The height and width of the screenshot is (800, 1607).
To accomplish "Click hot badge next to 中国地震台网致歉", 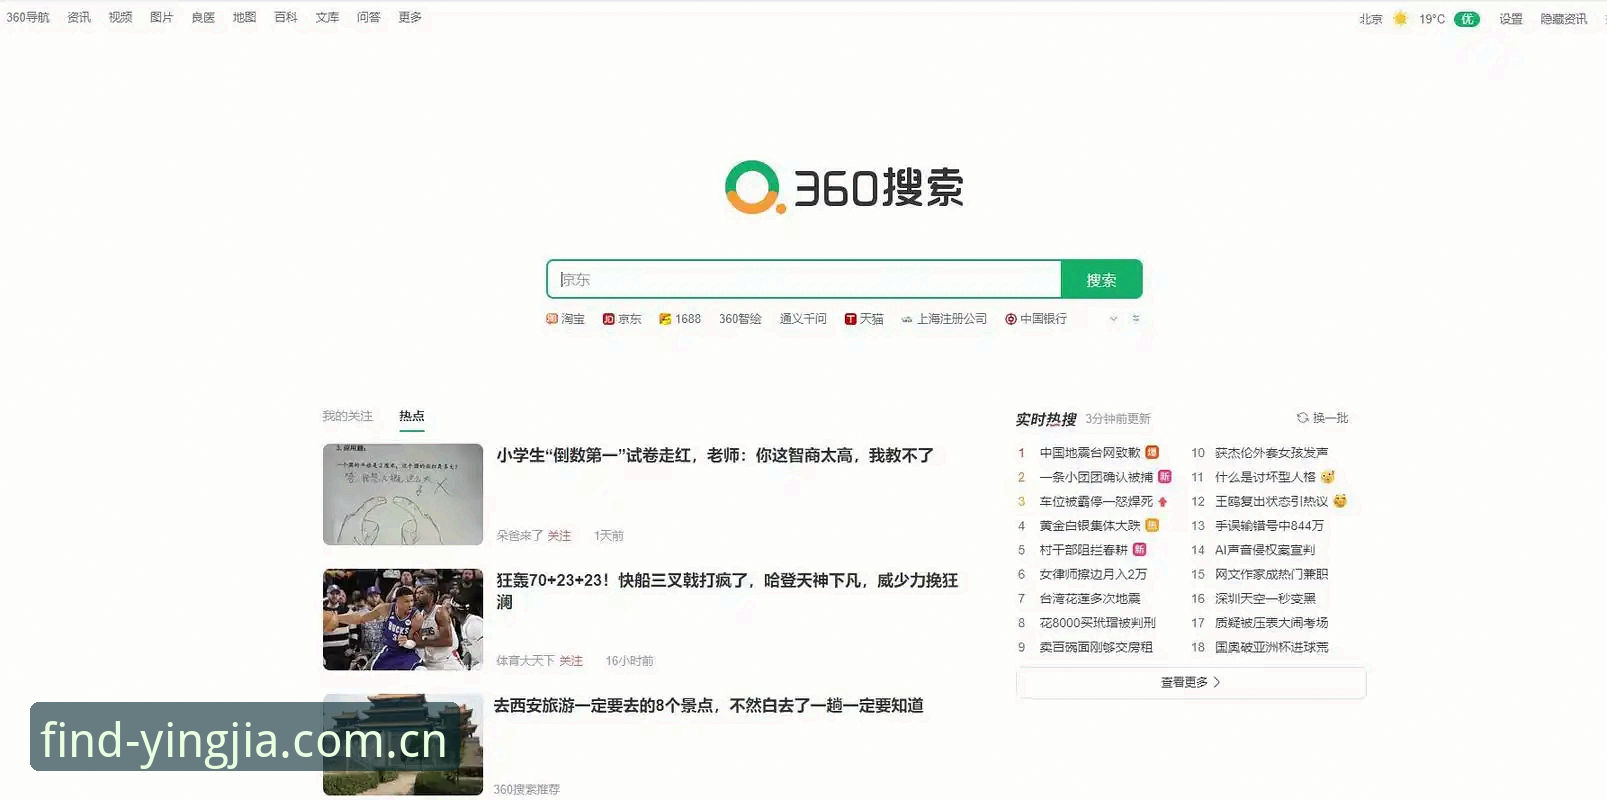I will point(1152,453).
